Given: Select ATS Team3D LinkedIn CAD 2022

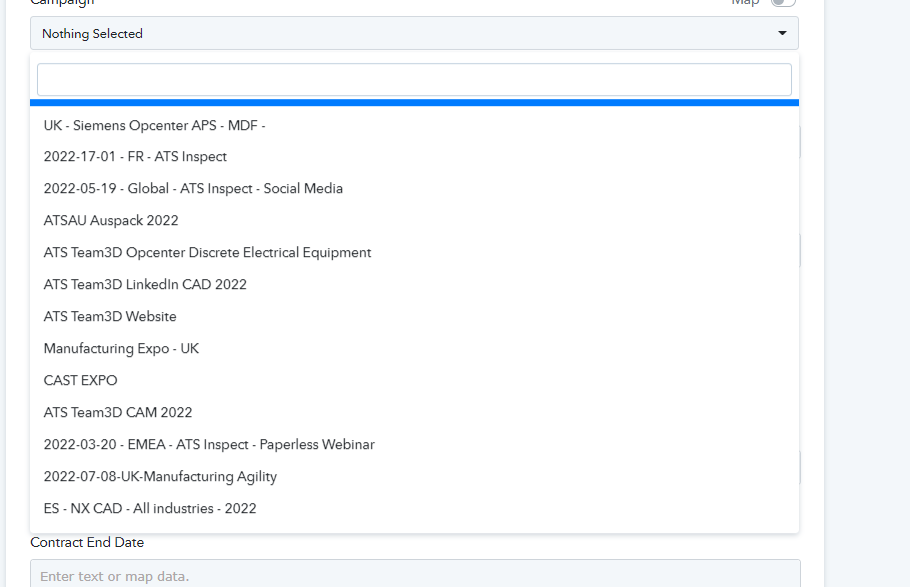Looking at the screenshot, I should 414,285.
